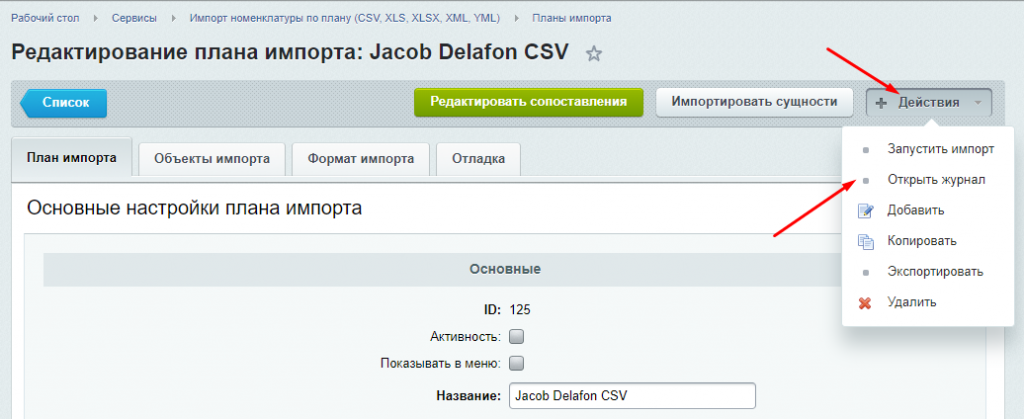Open the Импорт номенклатуры по плану breadcrumb
Screen dimensions: 1024x419
coord(345,18)
